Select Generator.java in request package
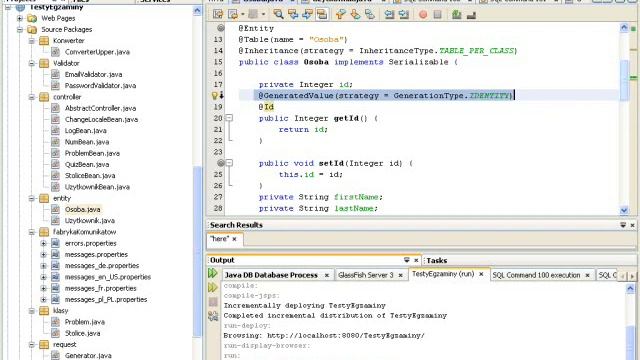This screenshot has height=360, width=640. pos(88,356)
